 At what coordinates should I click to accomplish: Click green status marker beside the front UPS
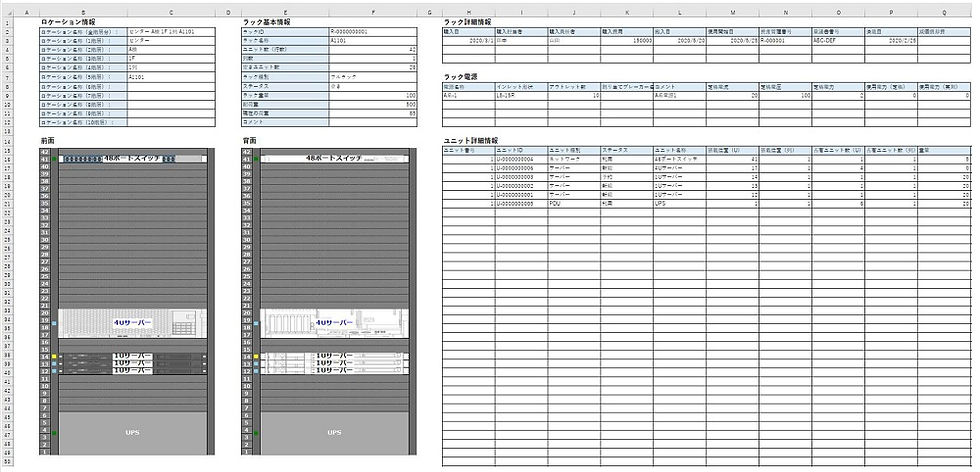54,433
